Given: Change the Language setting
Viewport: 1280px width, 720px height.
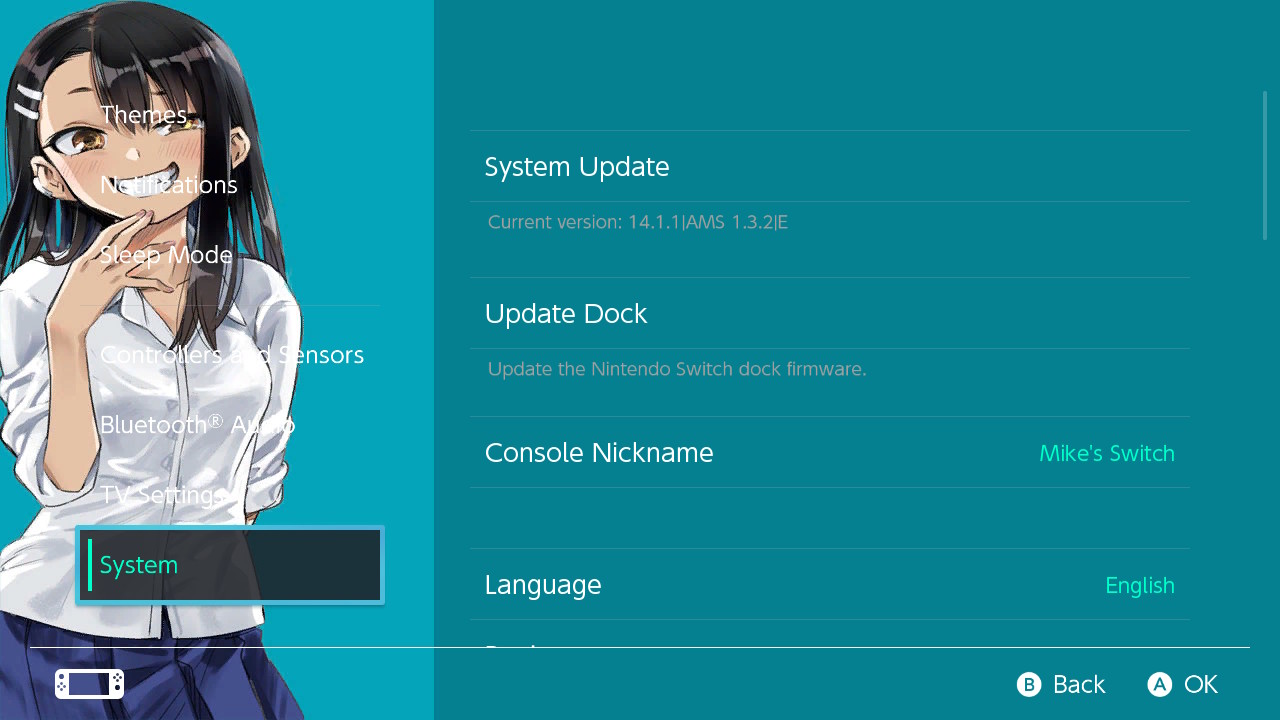Looking at the screenshot, I should tap(830, 584).
